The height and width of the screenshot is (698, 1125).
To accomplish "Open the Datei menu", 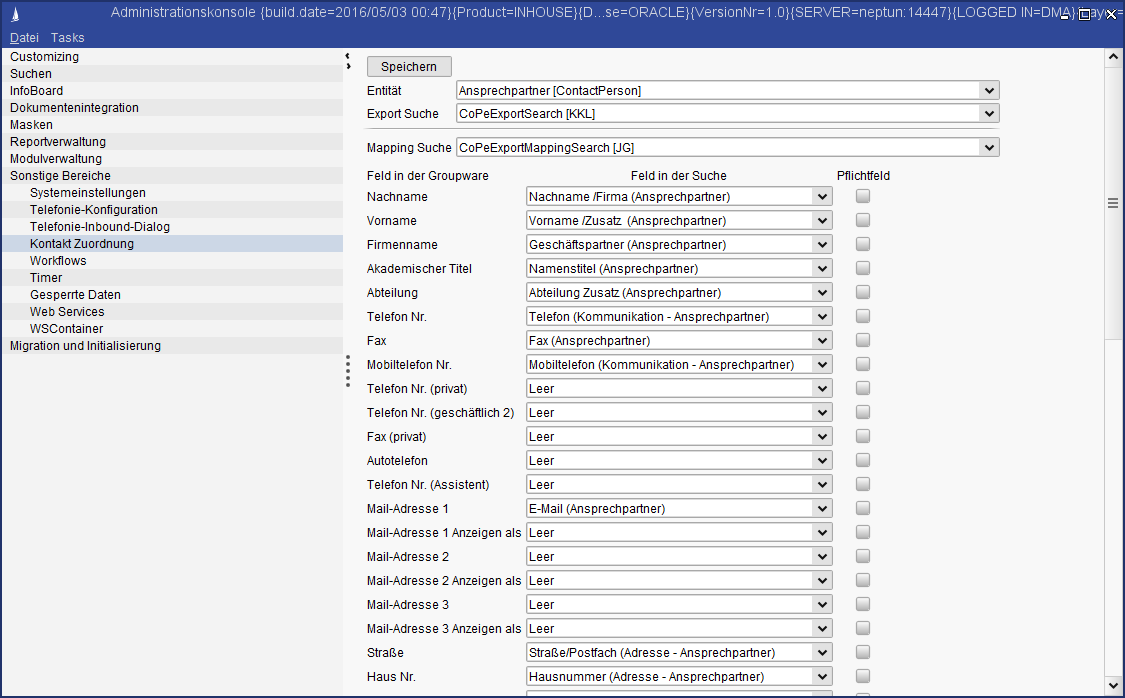I will point(24,37).
